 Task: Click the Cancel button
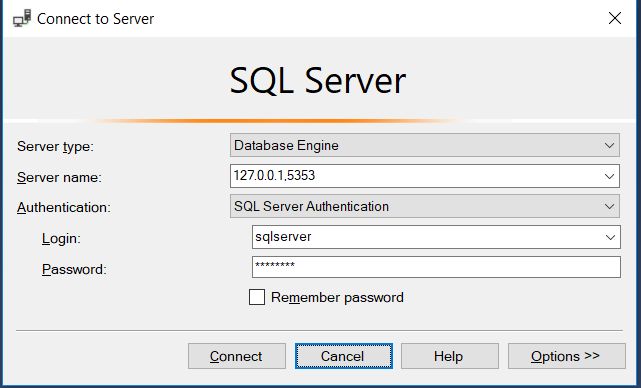click(344, 356)
